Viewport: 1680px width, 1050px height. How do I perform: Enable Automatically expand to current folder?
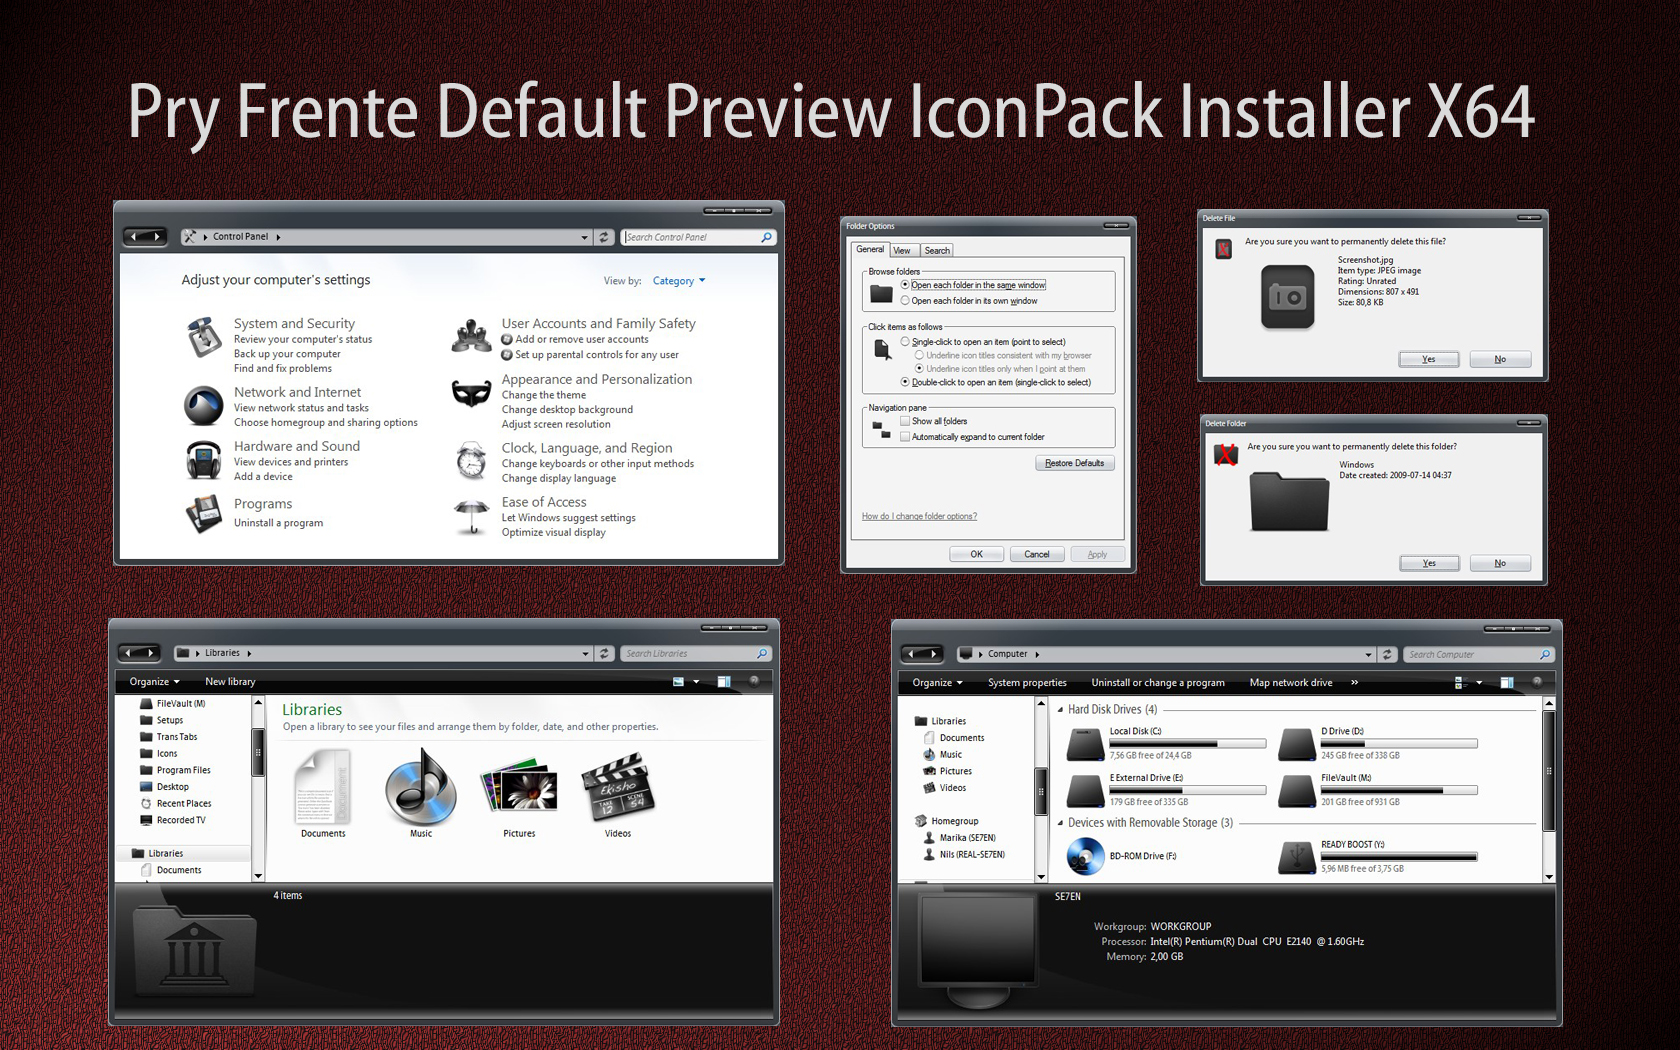(905, 436)
